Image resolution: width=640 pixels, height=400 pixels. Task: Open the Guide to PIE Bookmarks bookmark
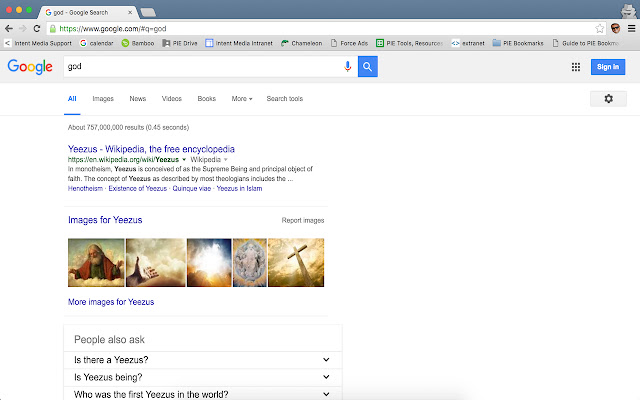click(586, 43)
